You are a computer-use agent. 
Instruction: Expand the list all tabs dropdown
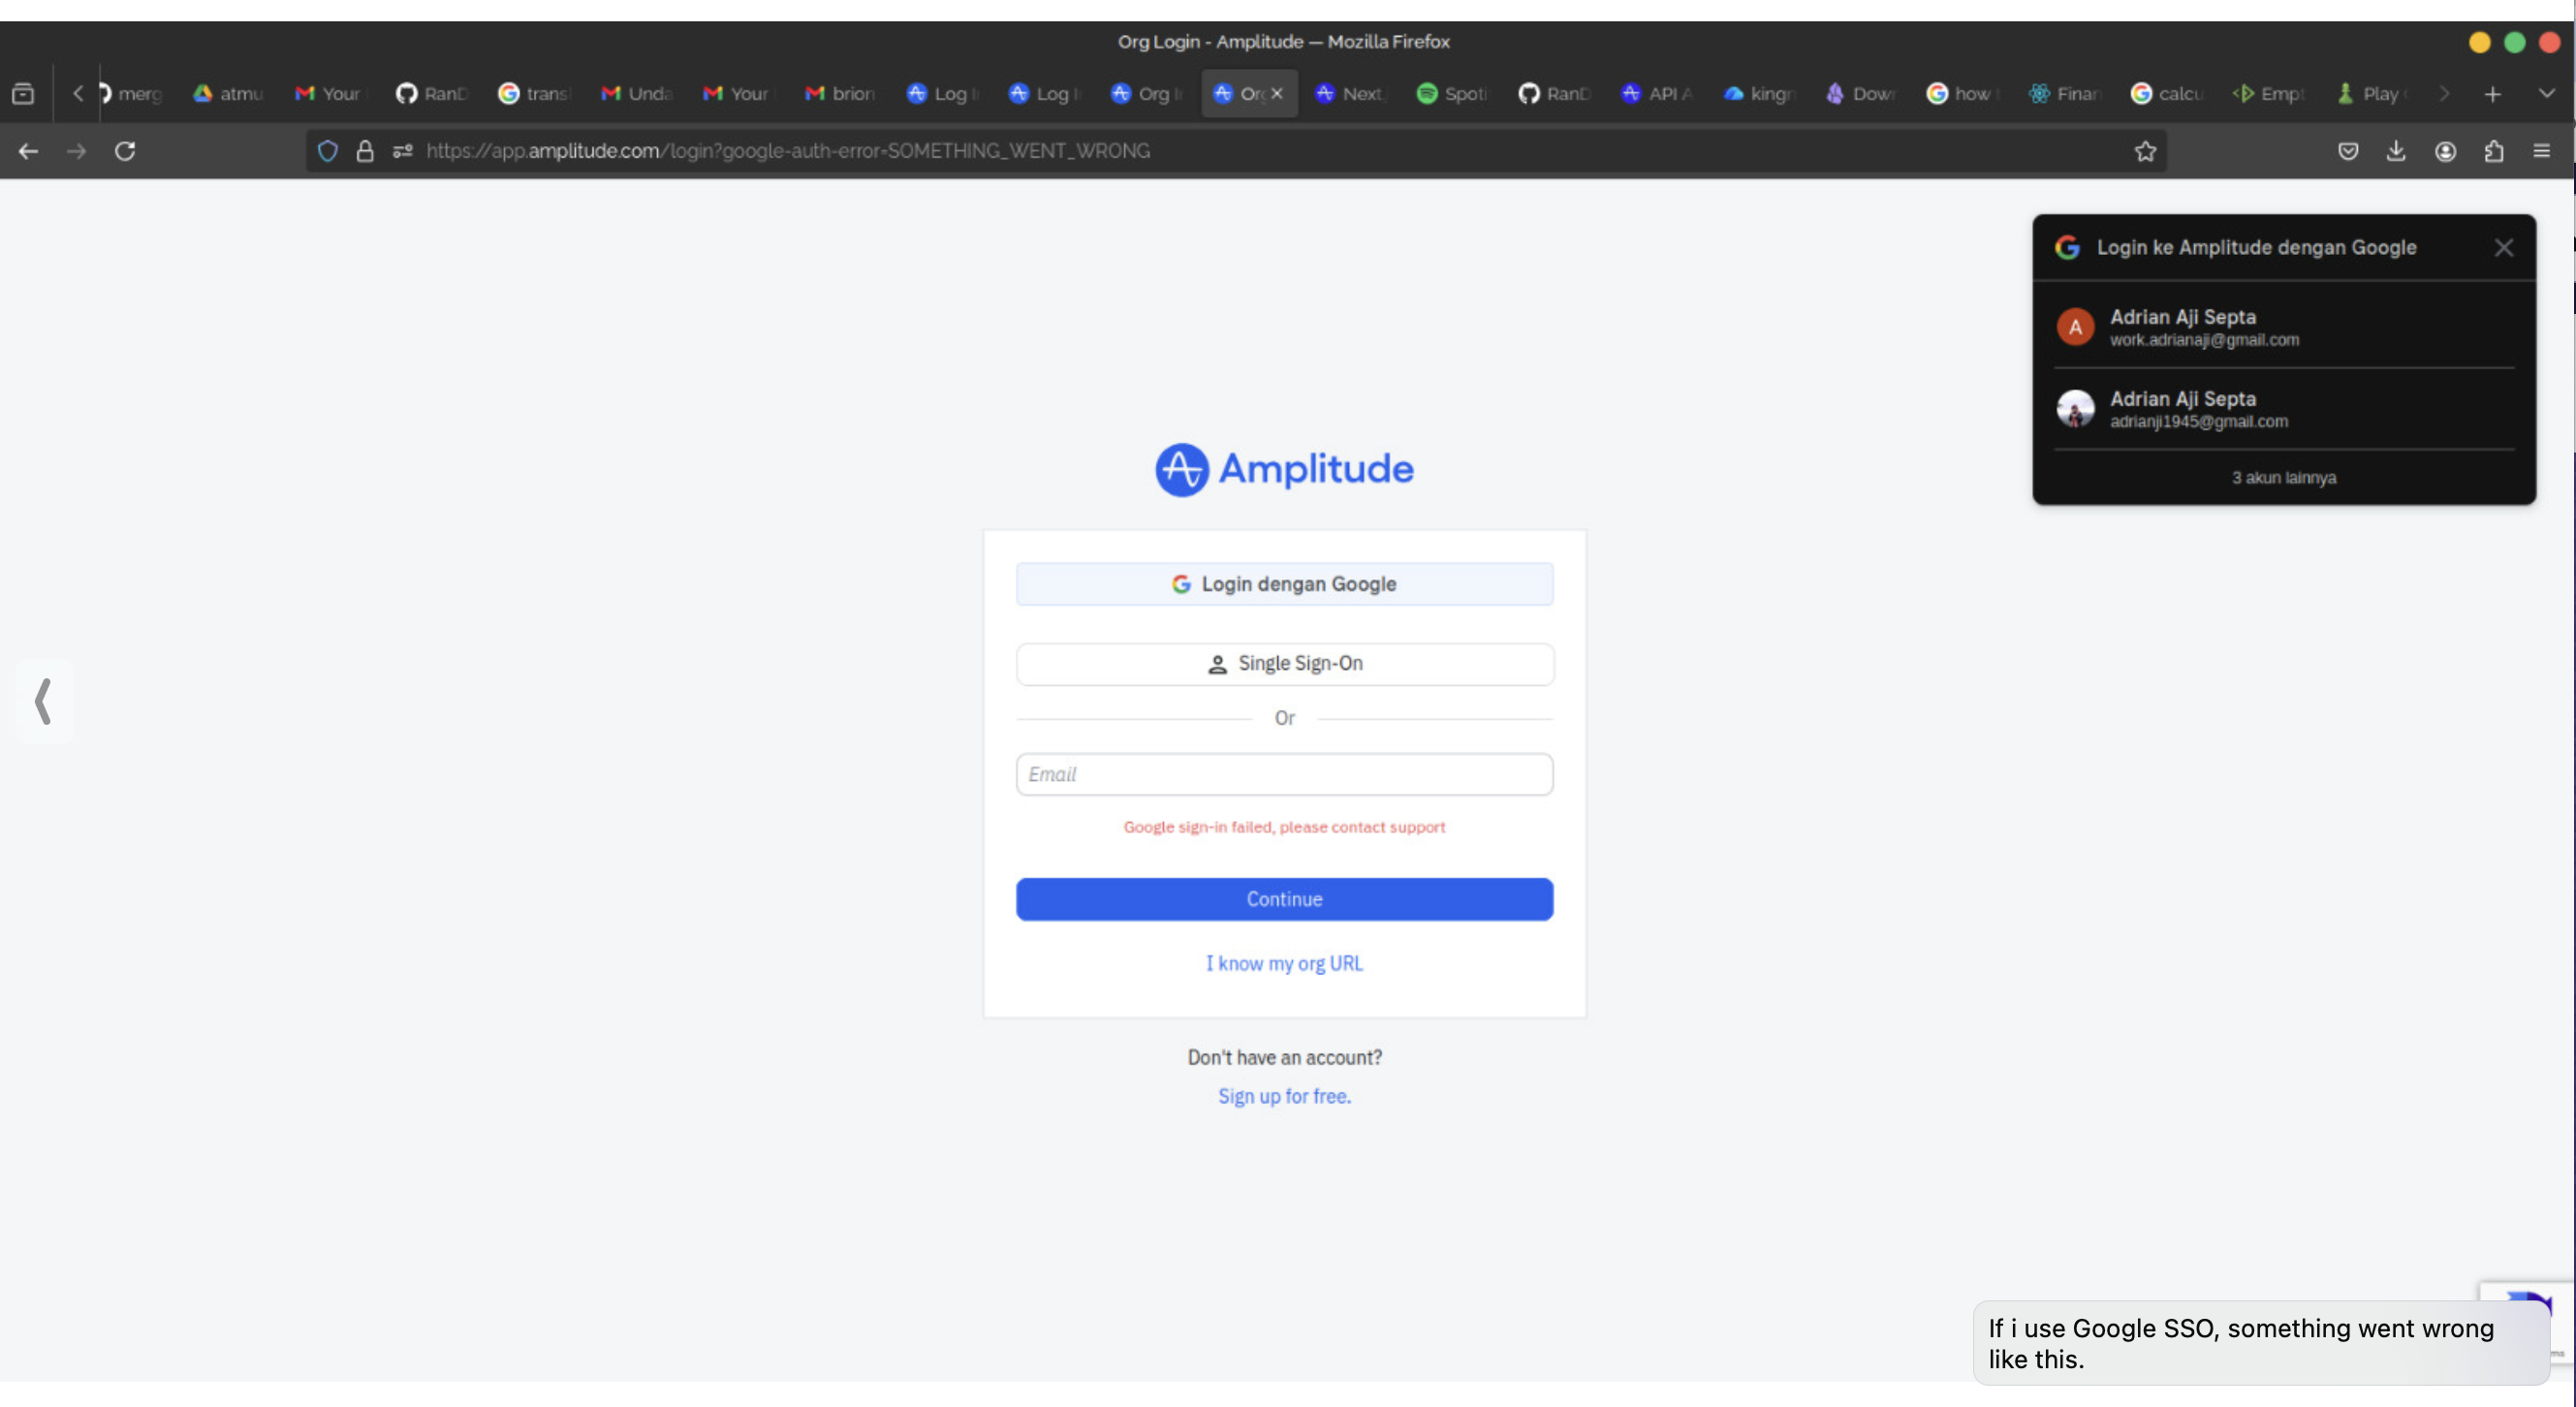(2546, 93)
